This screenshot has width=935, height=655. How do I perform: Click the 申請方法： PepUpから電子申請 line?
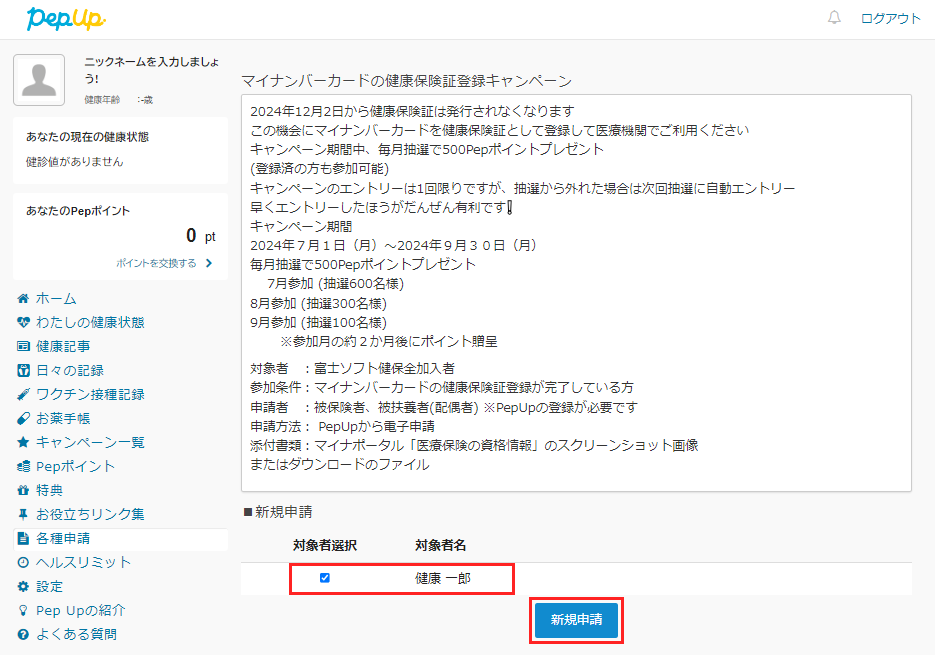342,427
